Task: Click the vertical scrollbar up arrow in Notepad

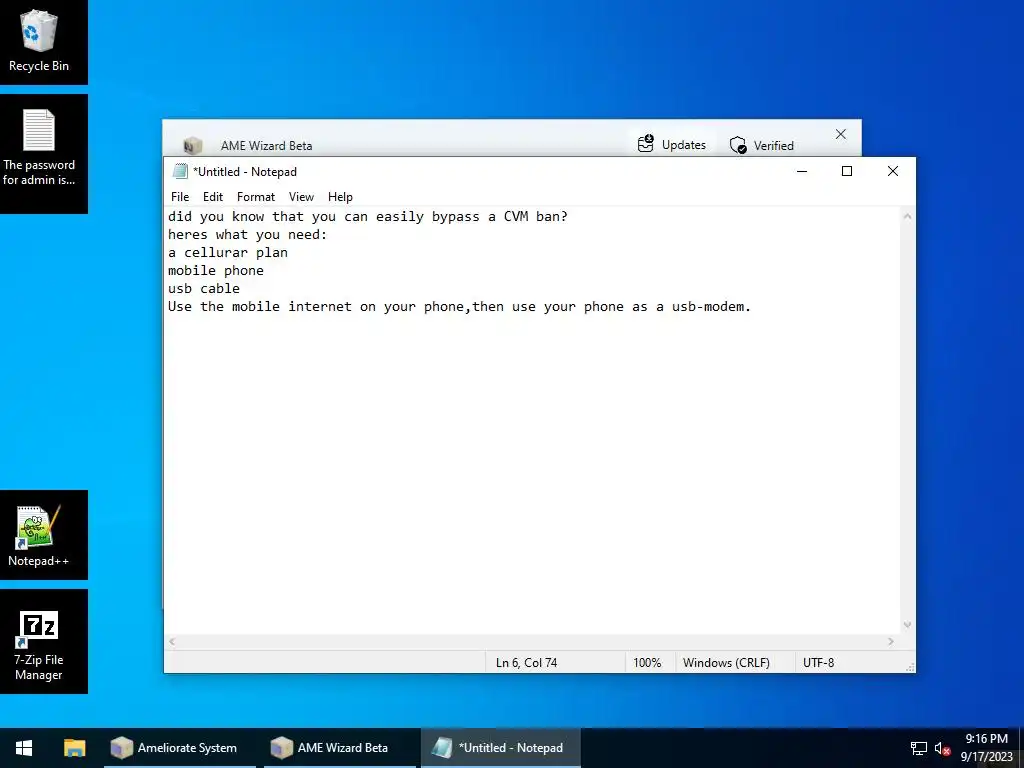Action: pos(907,216)
